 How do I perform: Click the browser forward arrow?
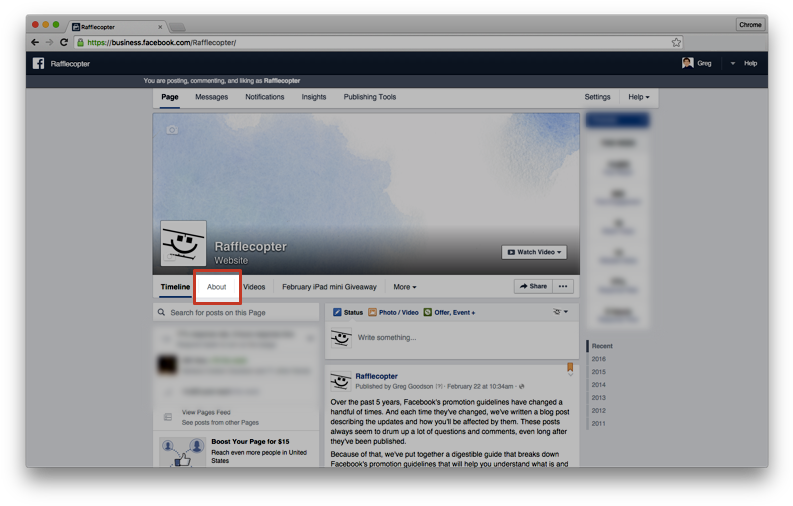pos(49,42)
